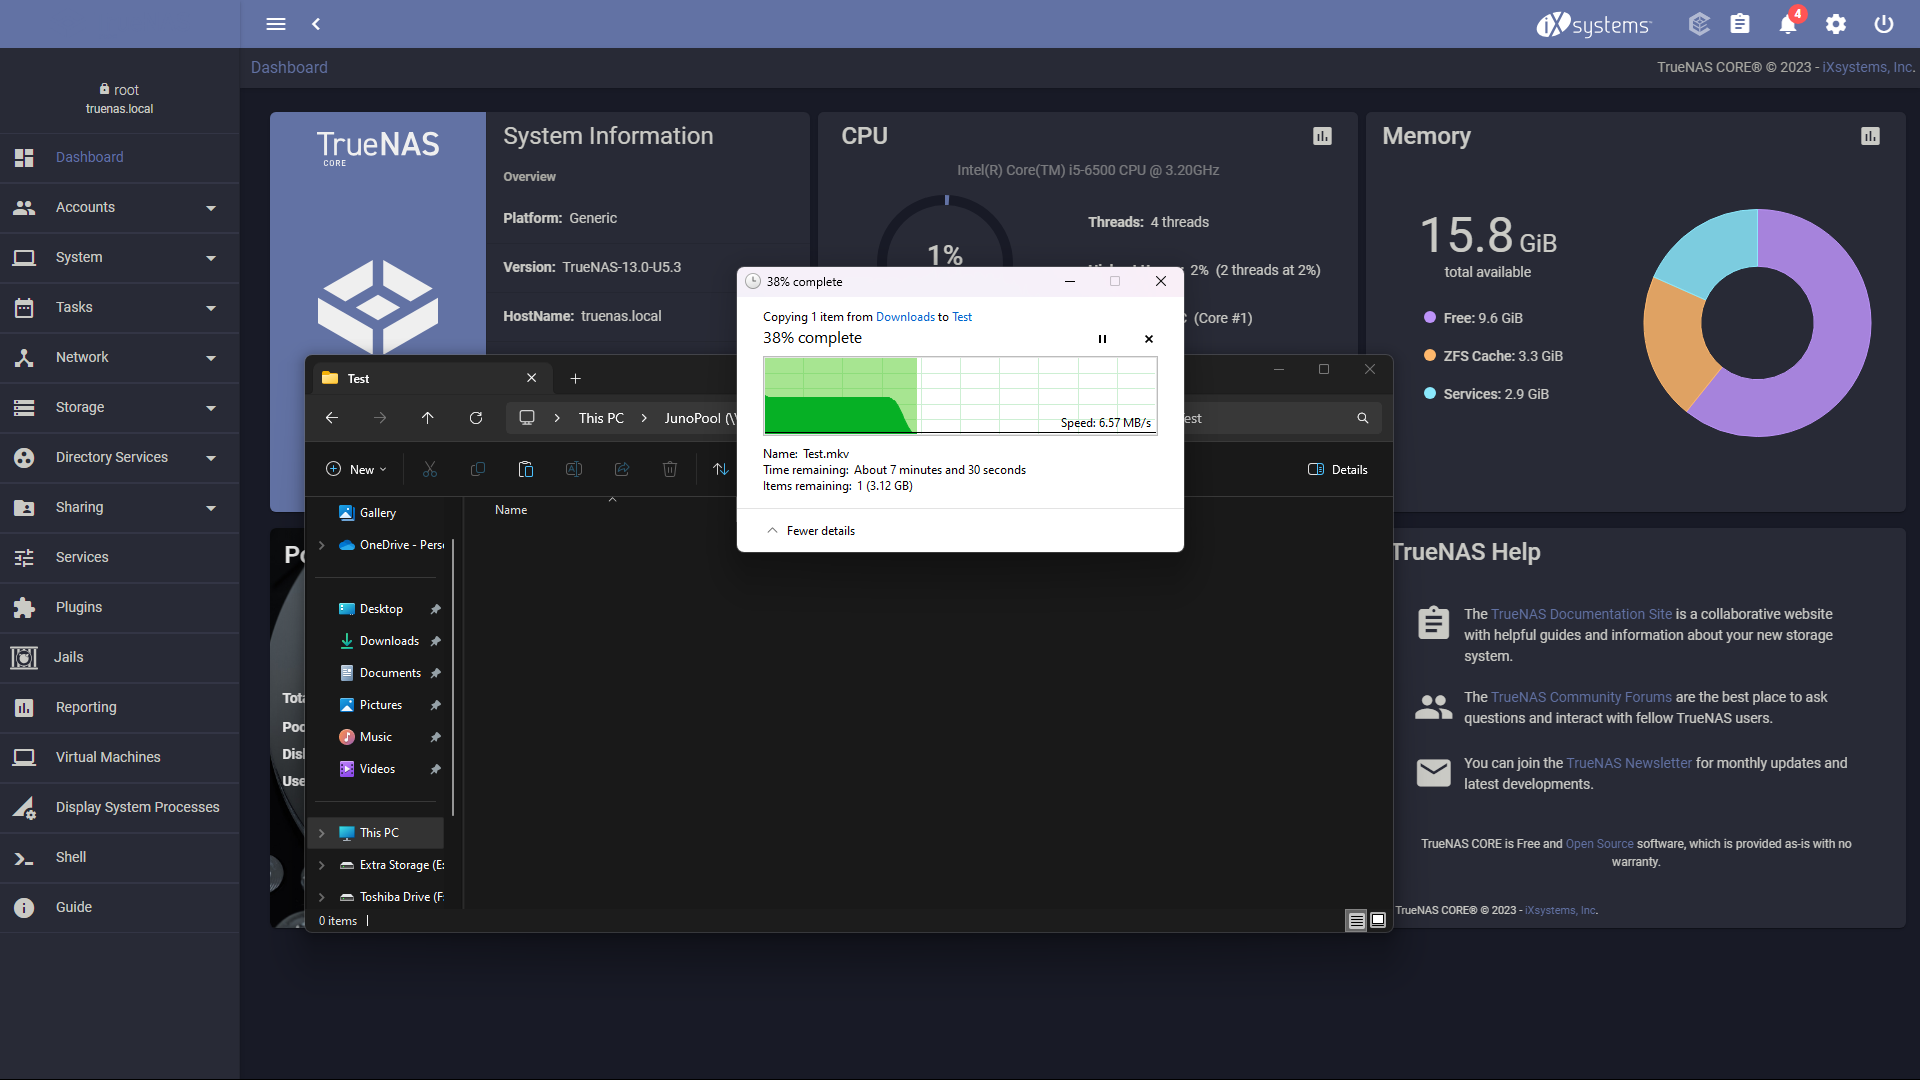Expand Directory Services sidebar menu

(x=120, y=457)
